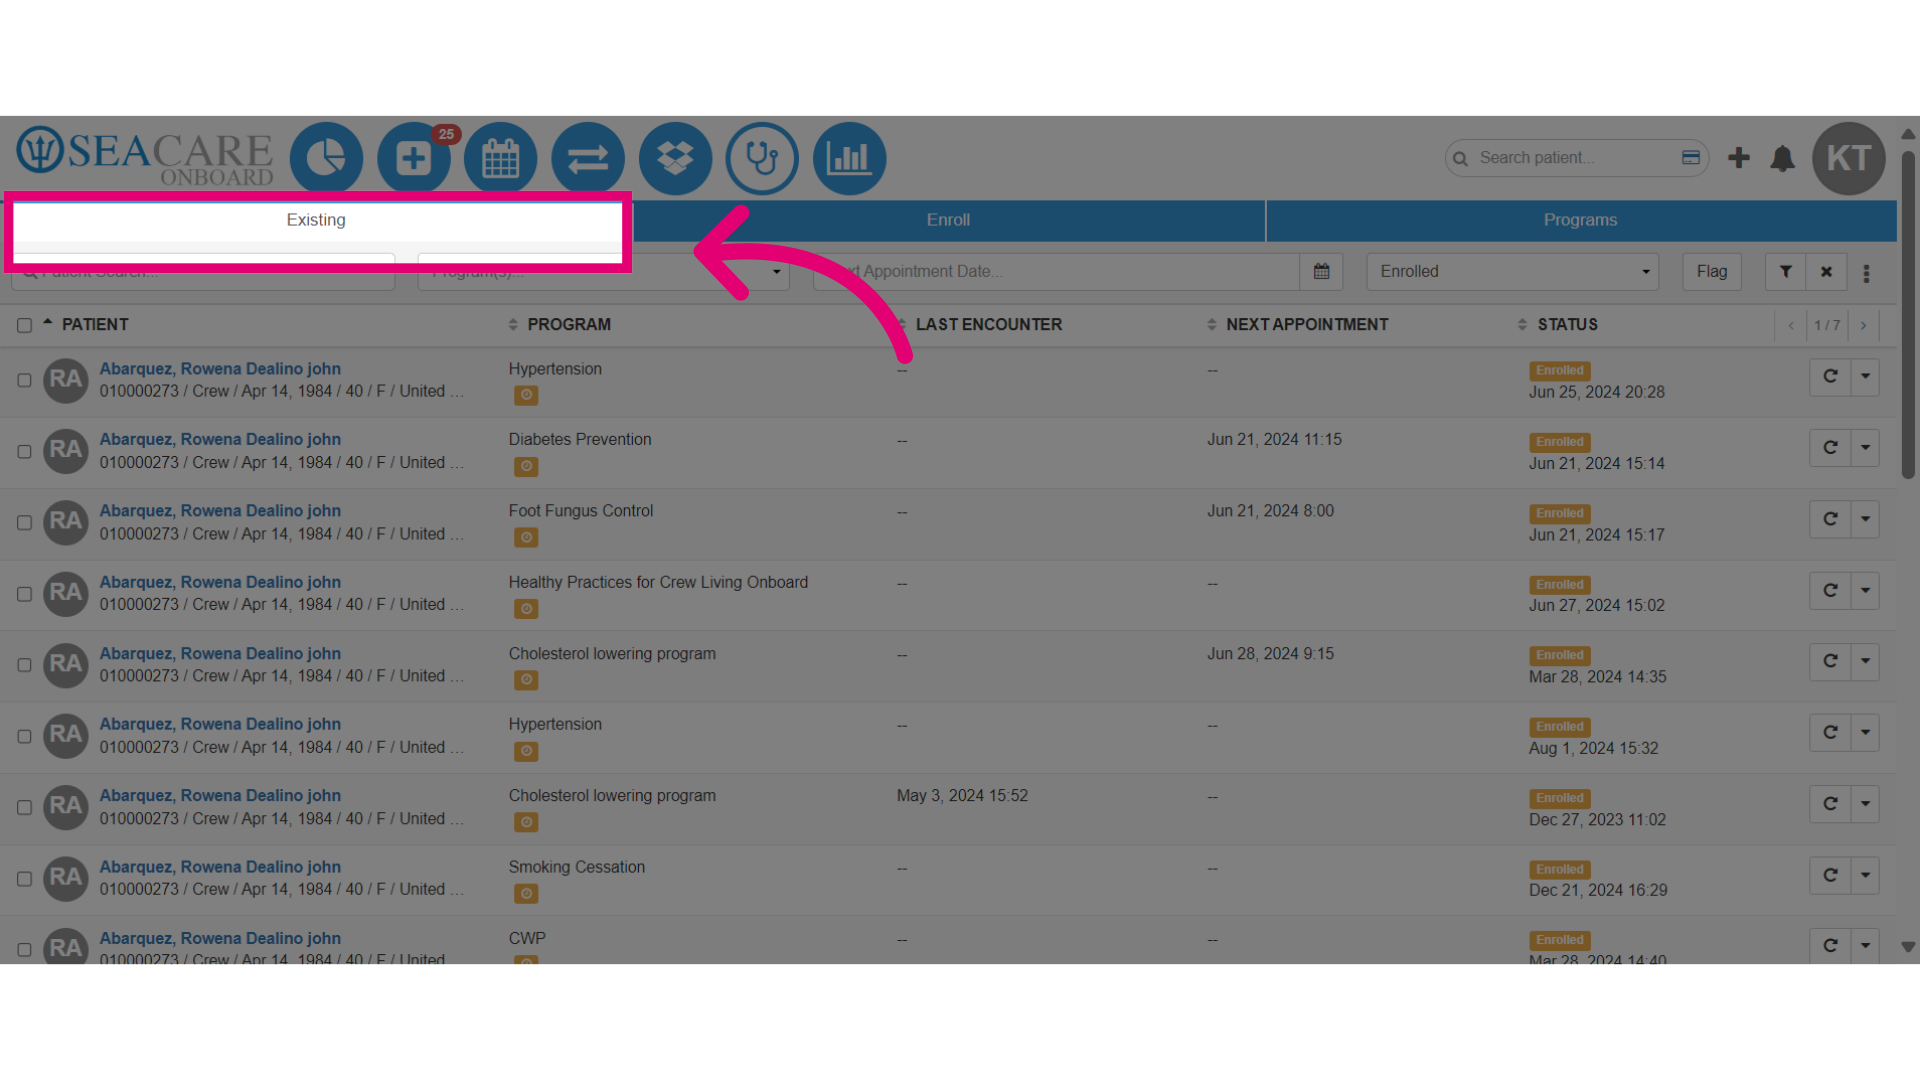Open the vertical three-dot options menu
Screen dimensions: 1920x1080
(x=1866, y=273)
